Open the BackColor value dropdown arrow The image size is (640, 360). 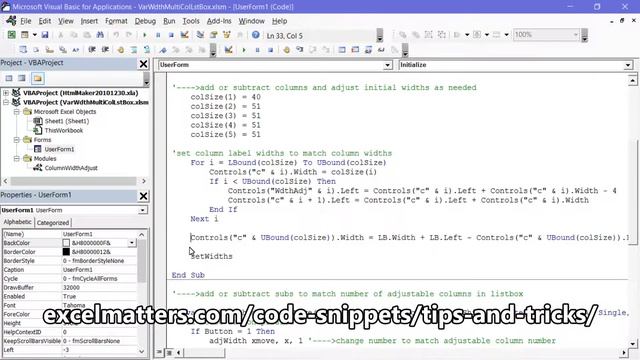point(131,243)
